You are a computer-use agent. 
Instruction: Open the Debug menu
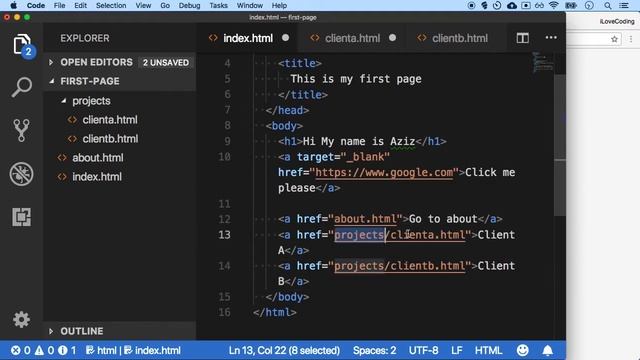[x=189, y=5]
